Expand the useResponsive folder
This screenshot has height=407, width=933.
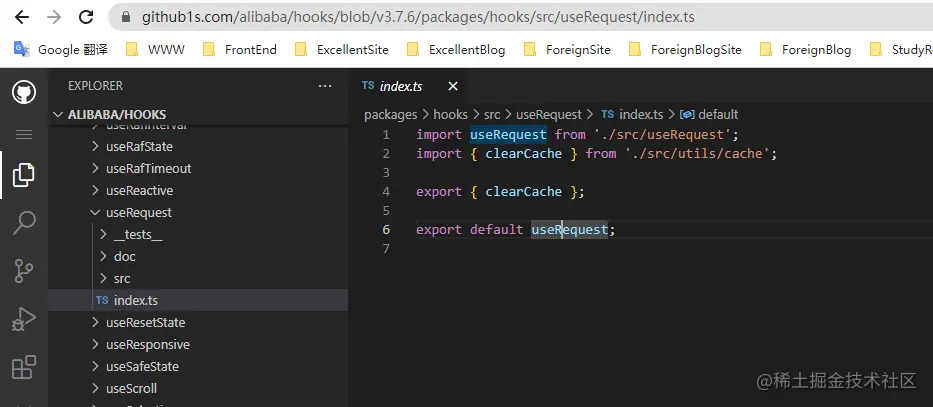click(x=198, y=345)
